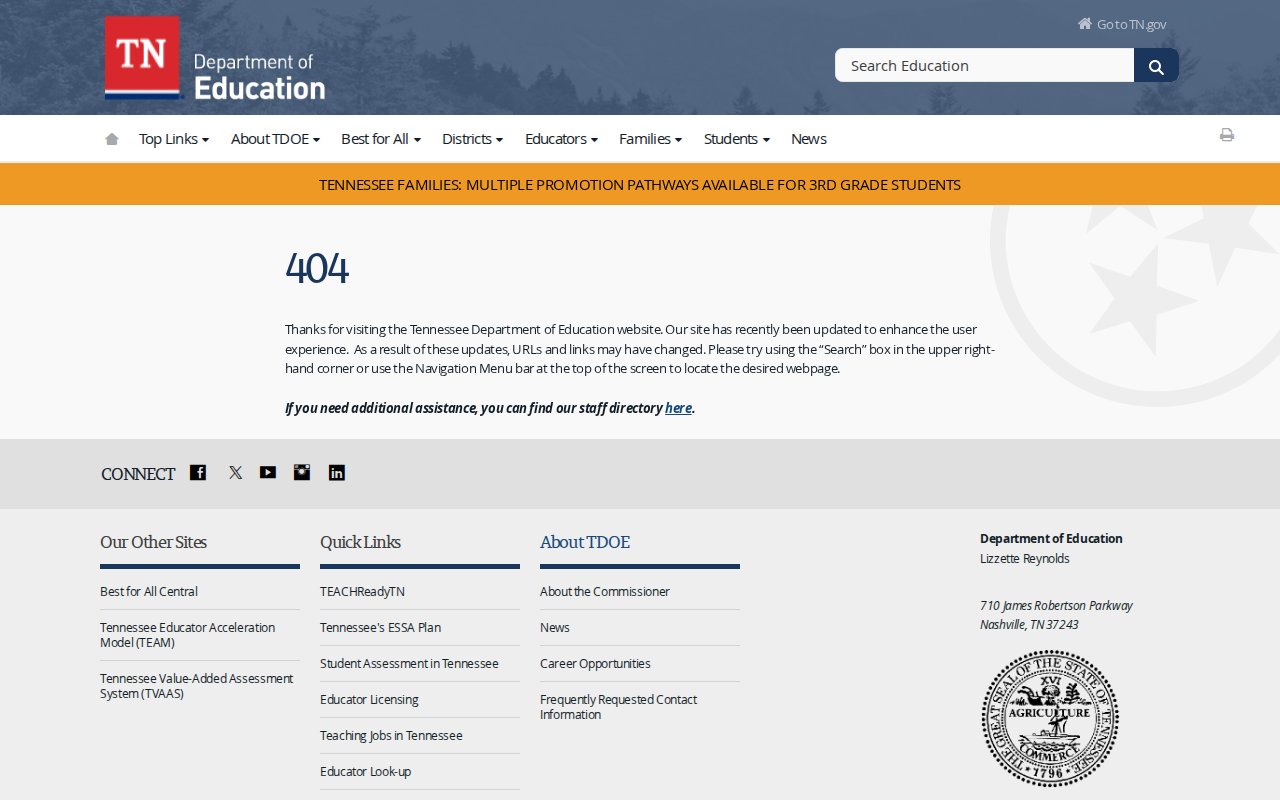
Task: Expand the About TDOE dropdown menu
Action: (x=275, y=139)
